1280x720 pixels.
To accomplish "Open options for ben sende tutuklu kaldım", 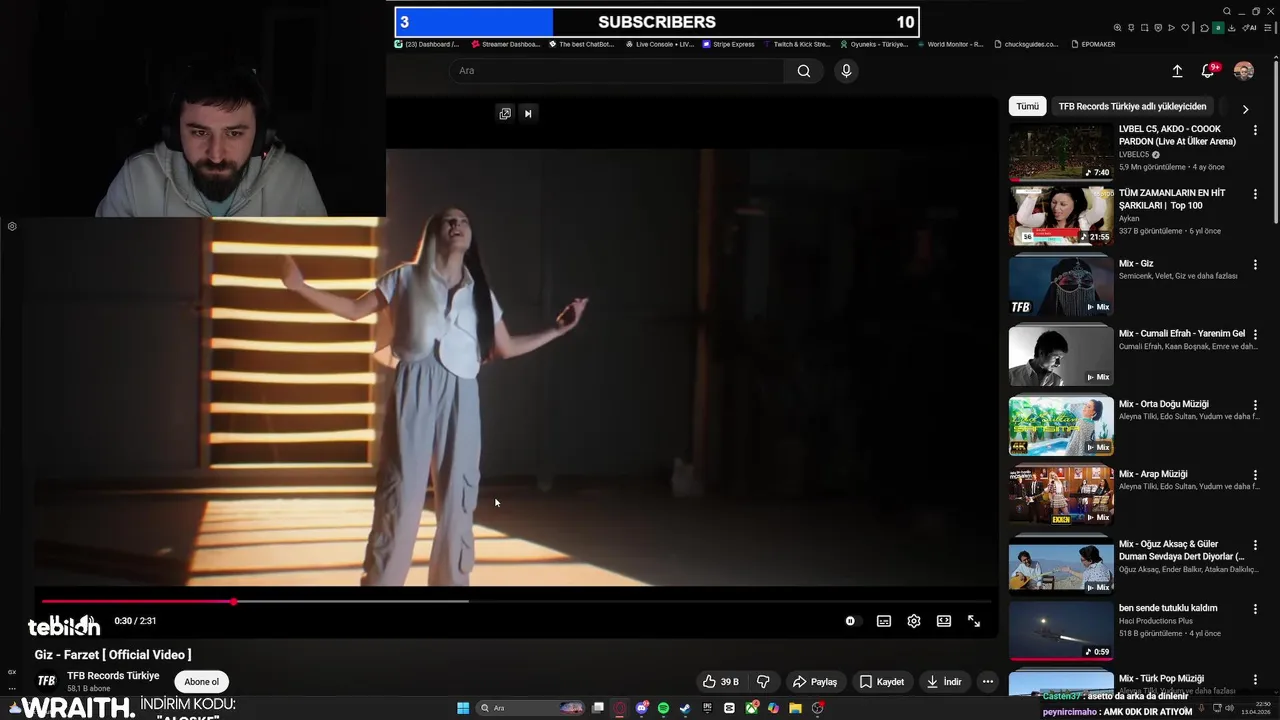I will pos(1255,609).
